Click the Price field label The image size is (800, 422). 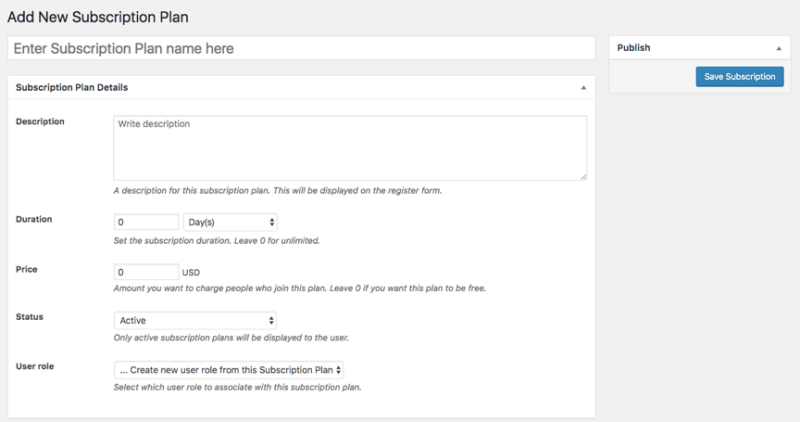point(27,268)
